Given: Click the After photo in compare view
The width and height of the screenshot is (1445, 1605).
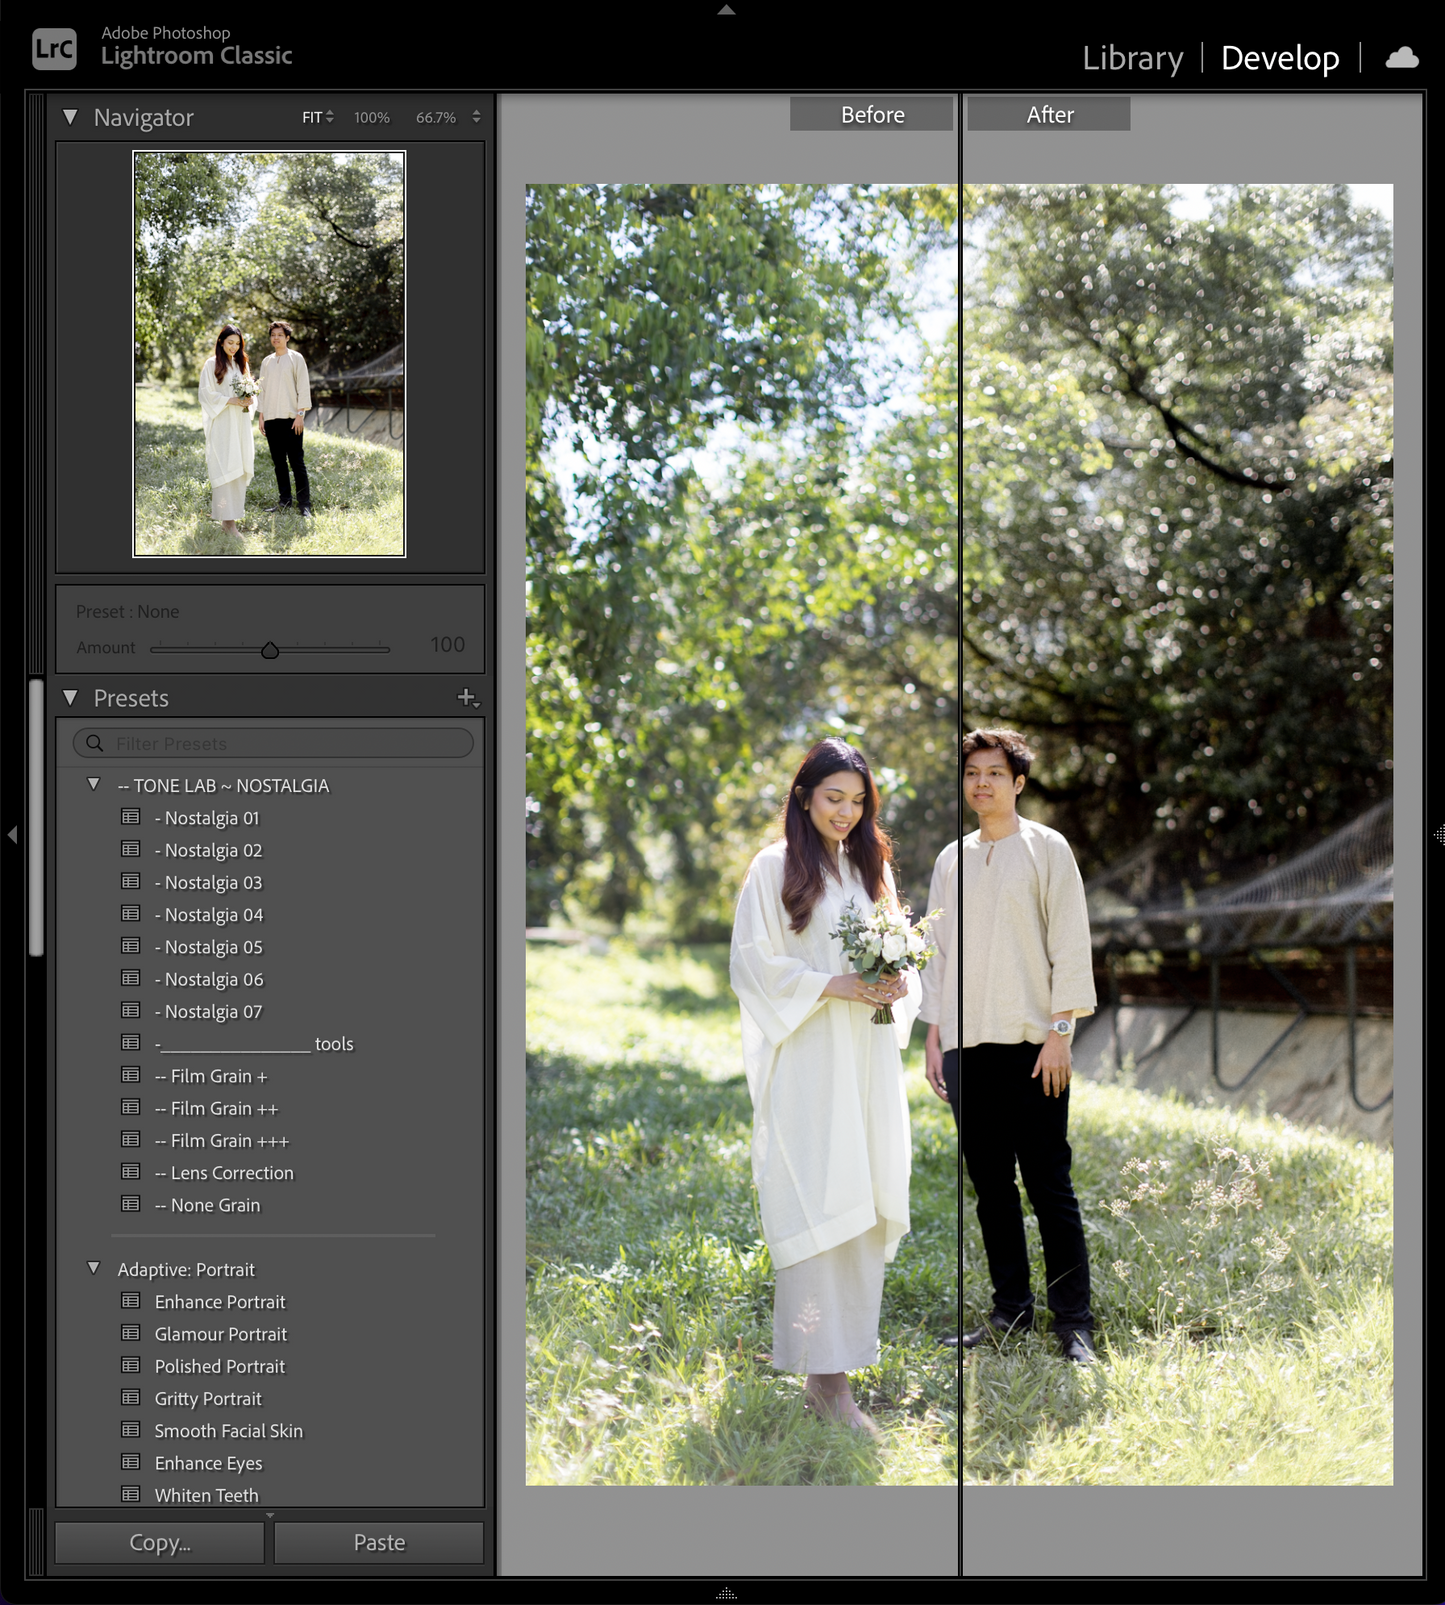Looking at the screenshot, I should point(1178,834).
